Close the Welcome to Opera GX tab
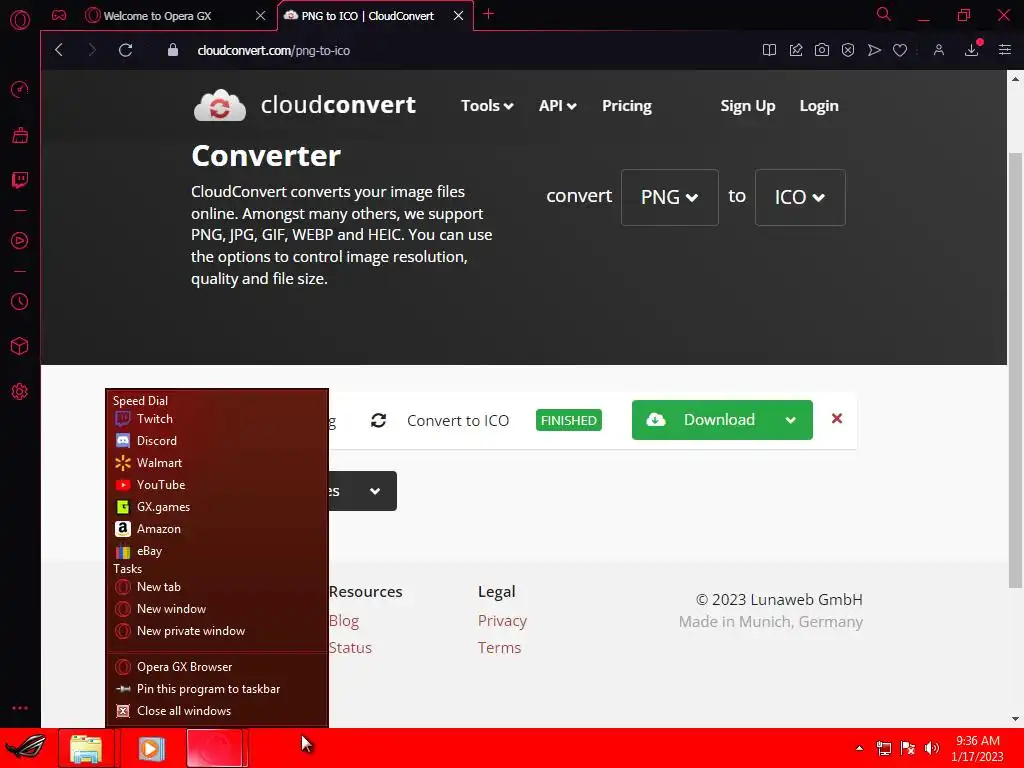This screenshot has height=768, width=1024. pyautogui.click(x=261, y=16)
